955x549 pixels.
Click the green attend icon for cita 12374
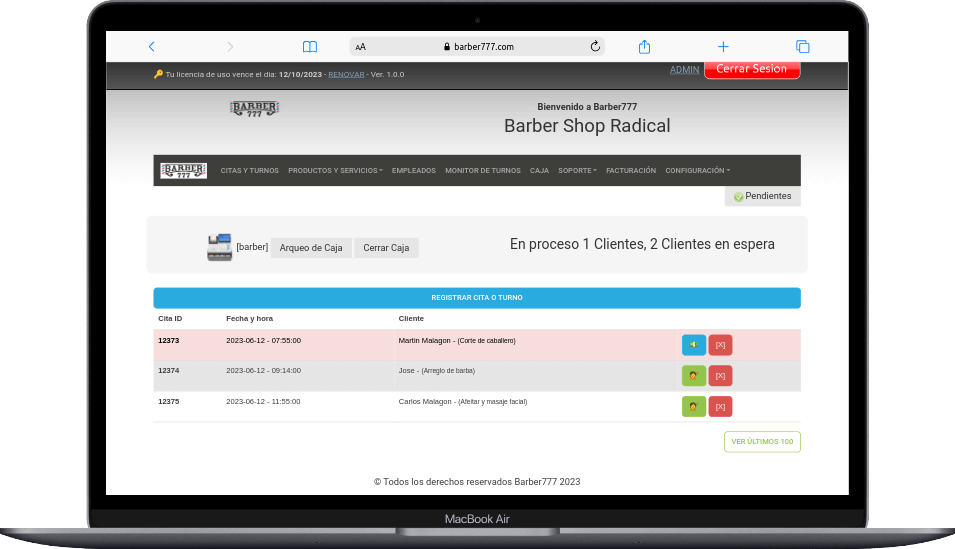693,376
